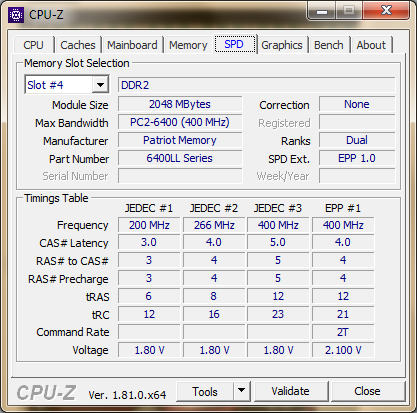
Task: Click the Correction value None
Action: 357,104
